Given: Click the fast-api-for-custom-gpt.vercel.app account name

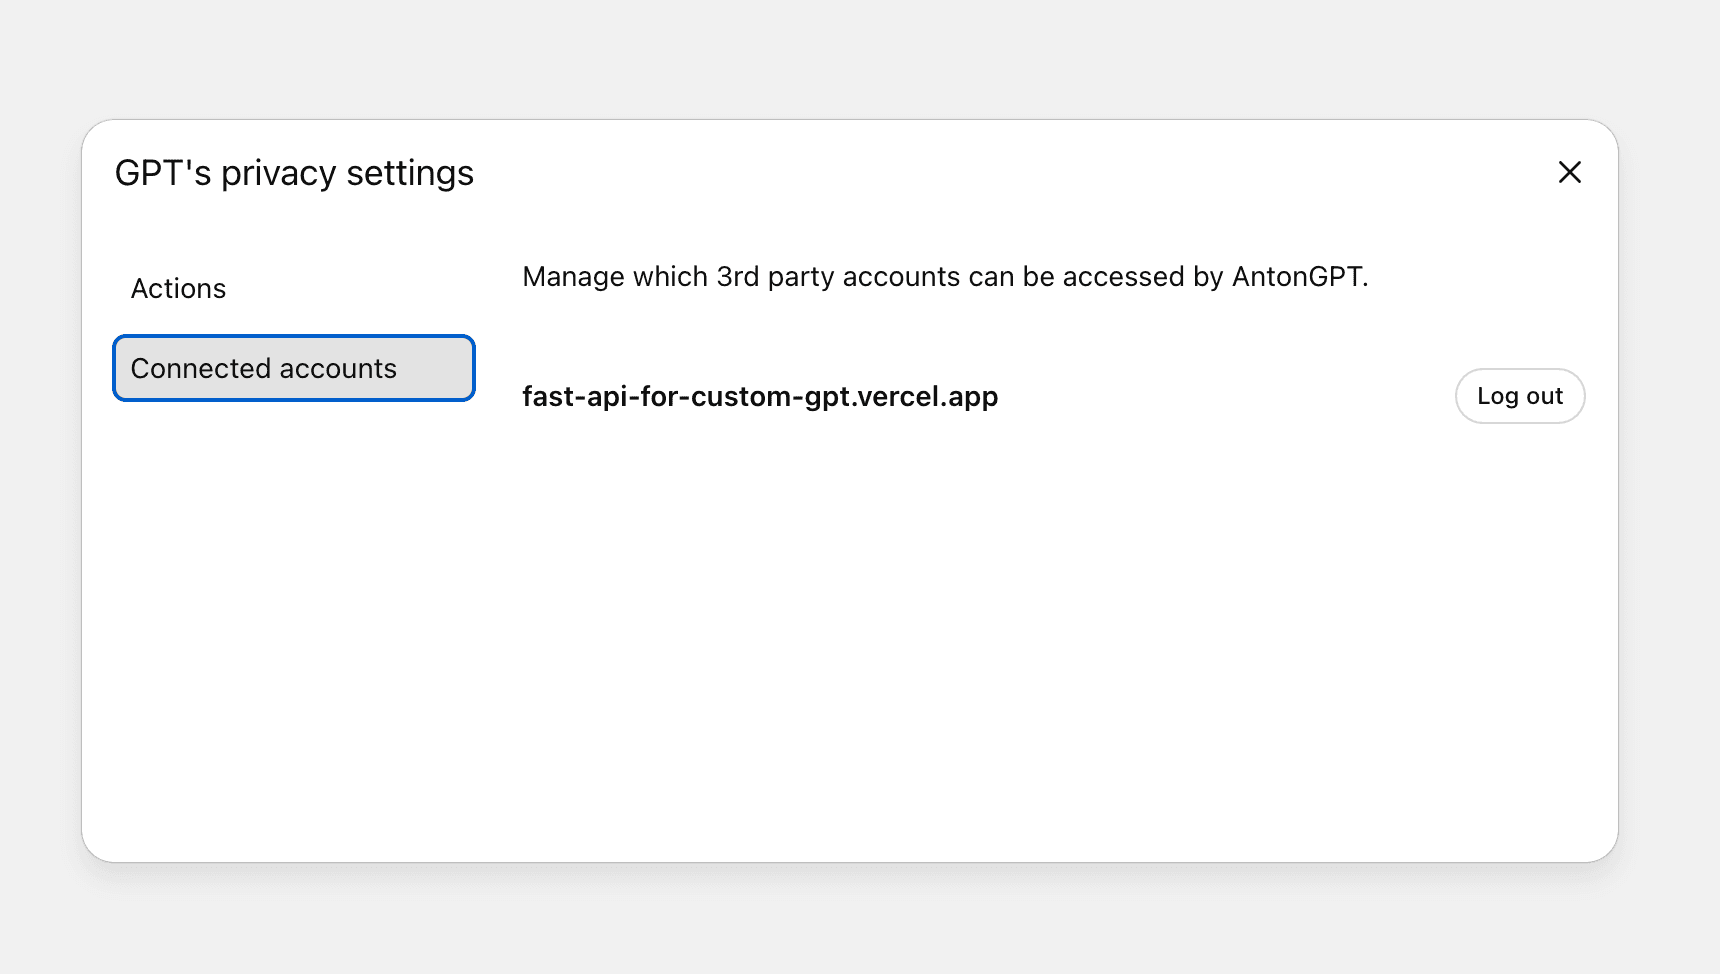Looking at the screenshot, I should click(x=759, y=396).
